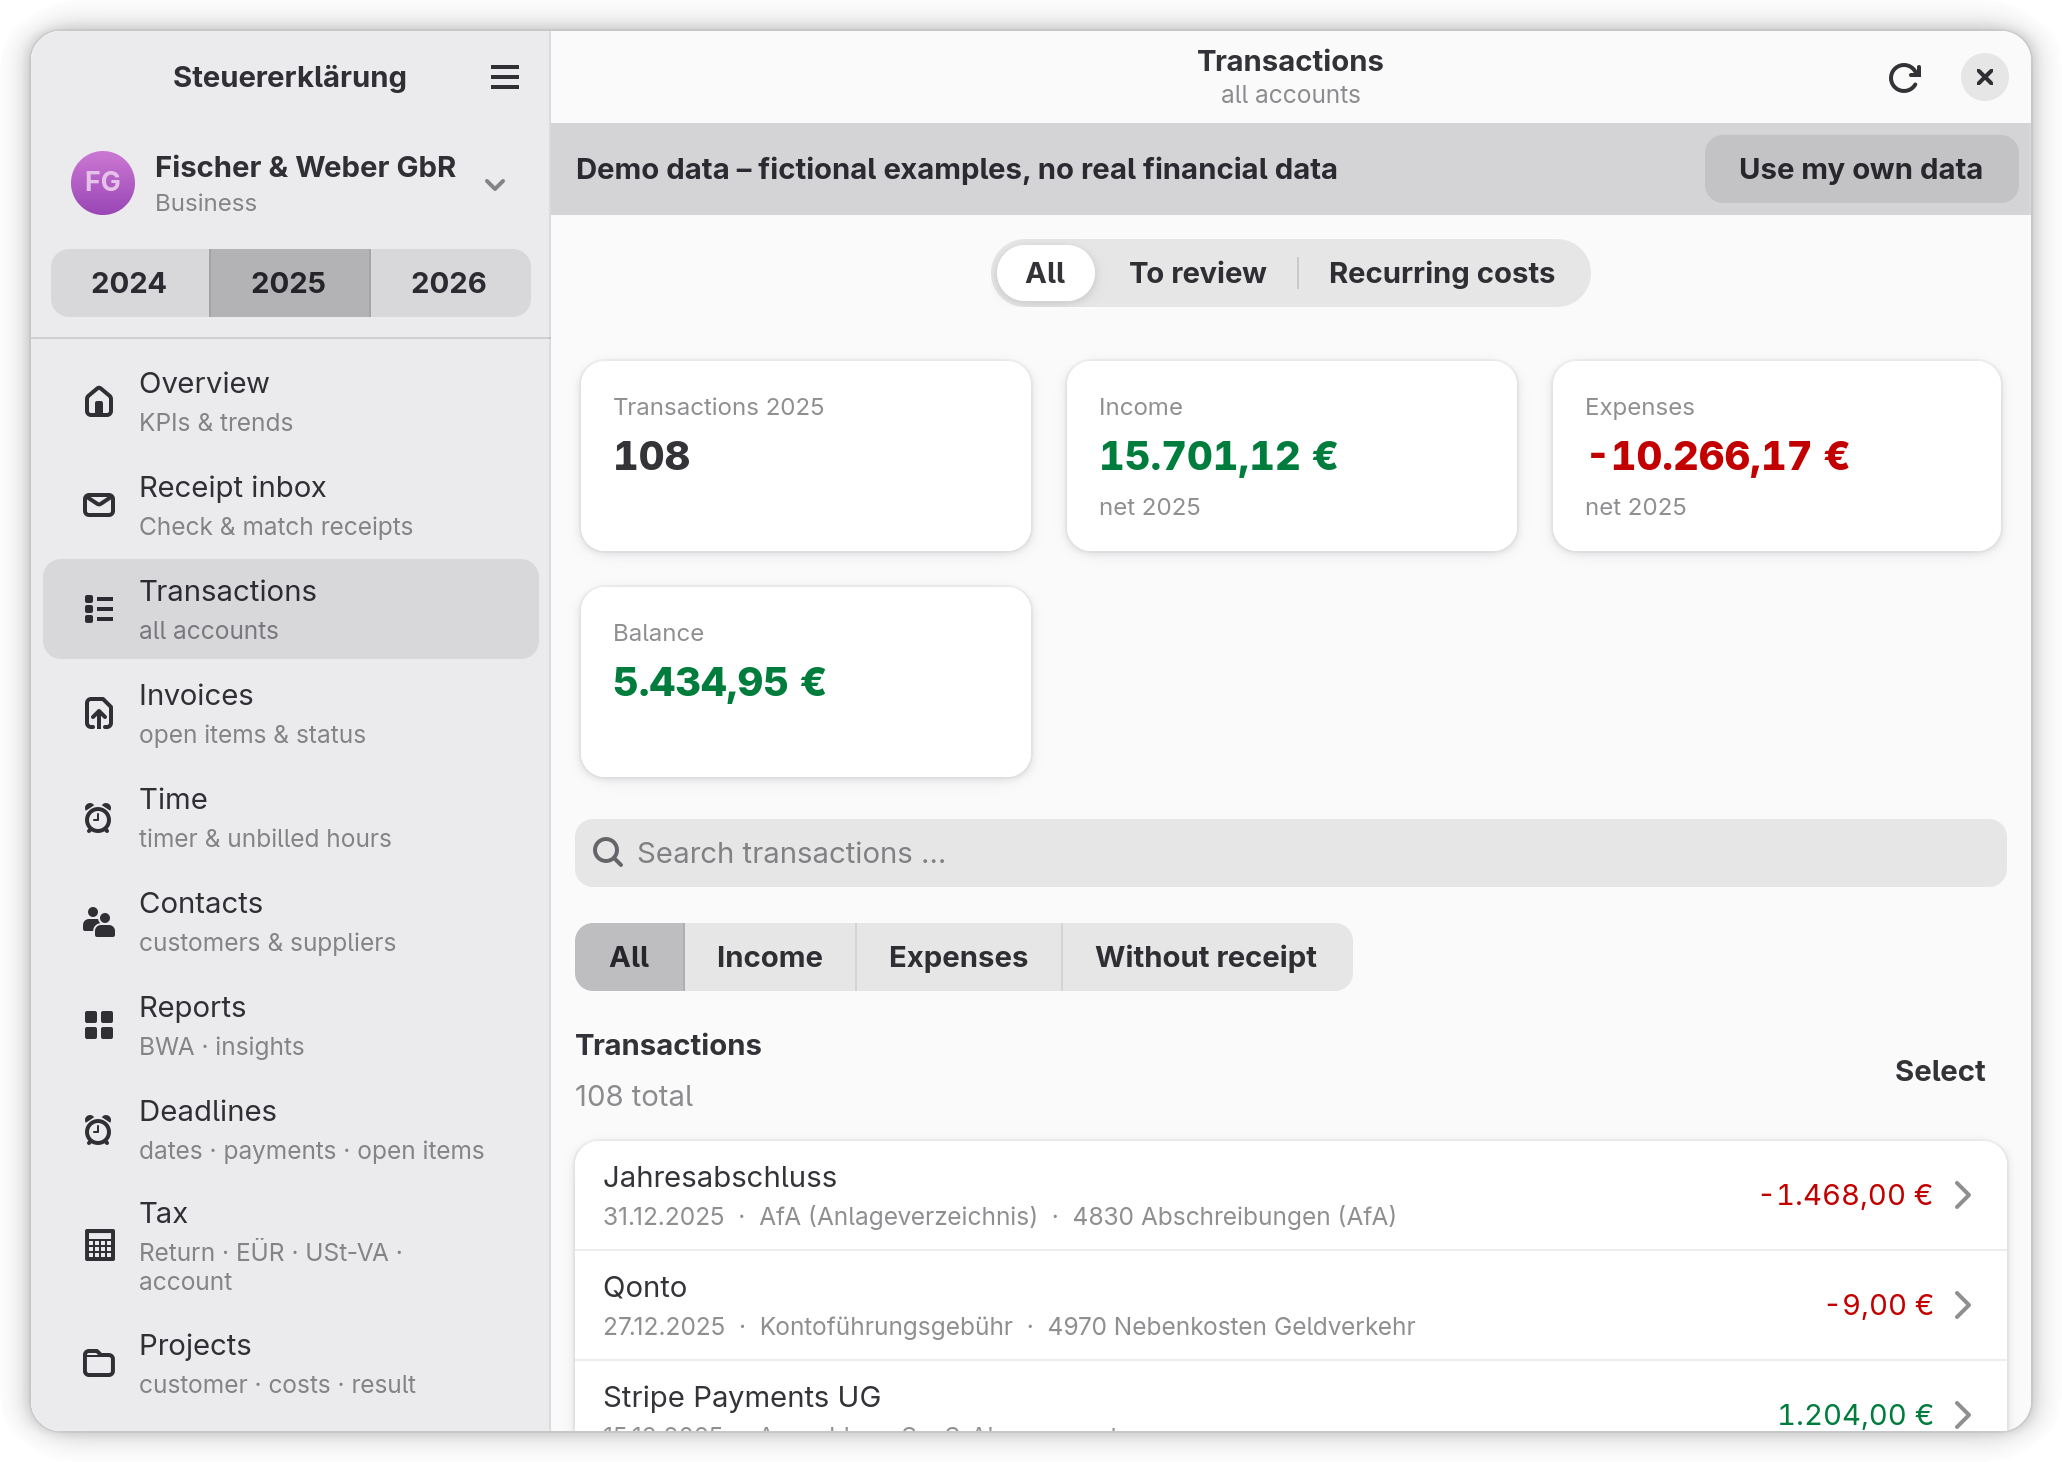Click Select above the transactions list
Screen dimensions: 2062x1462
pyautogui.click(x=1939, y=1071)
